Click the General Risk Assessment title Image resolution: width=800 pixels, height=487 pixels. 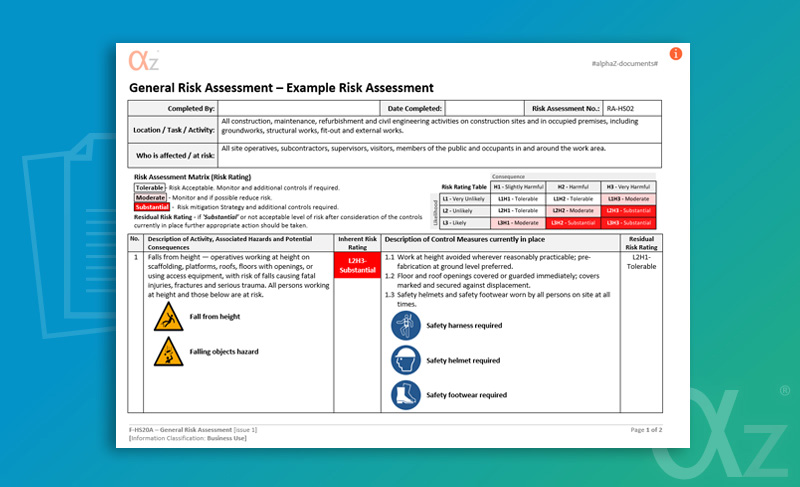click(x=281, y=88)
